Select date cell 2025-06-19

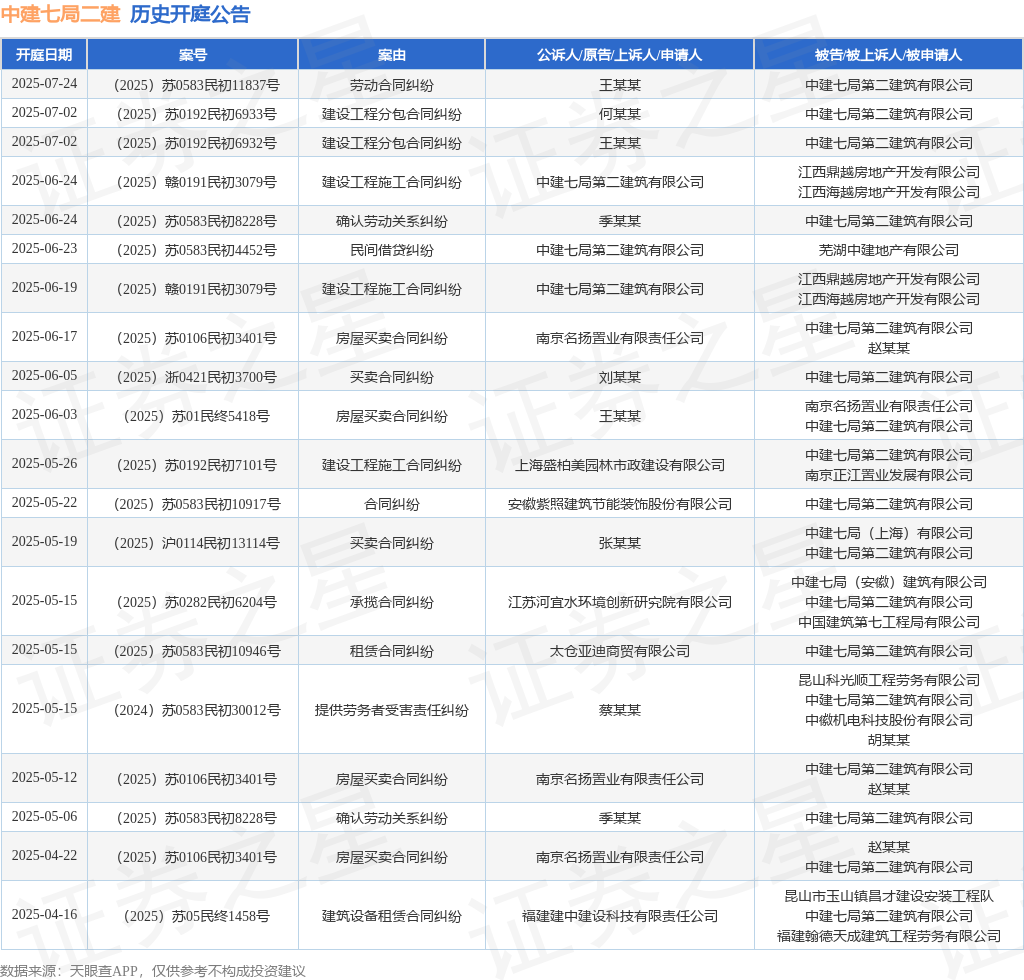44,287
